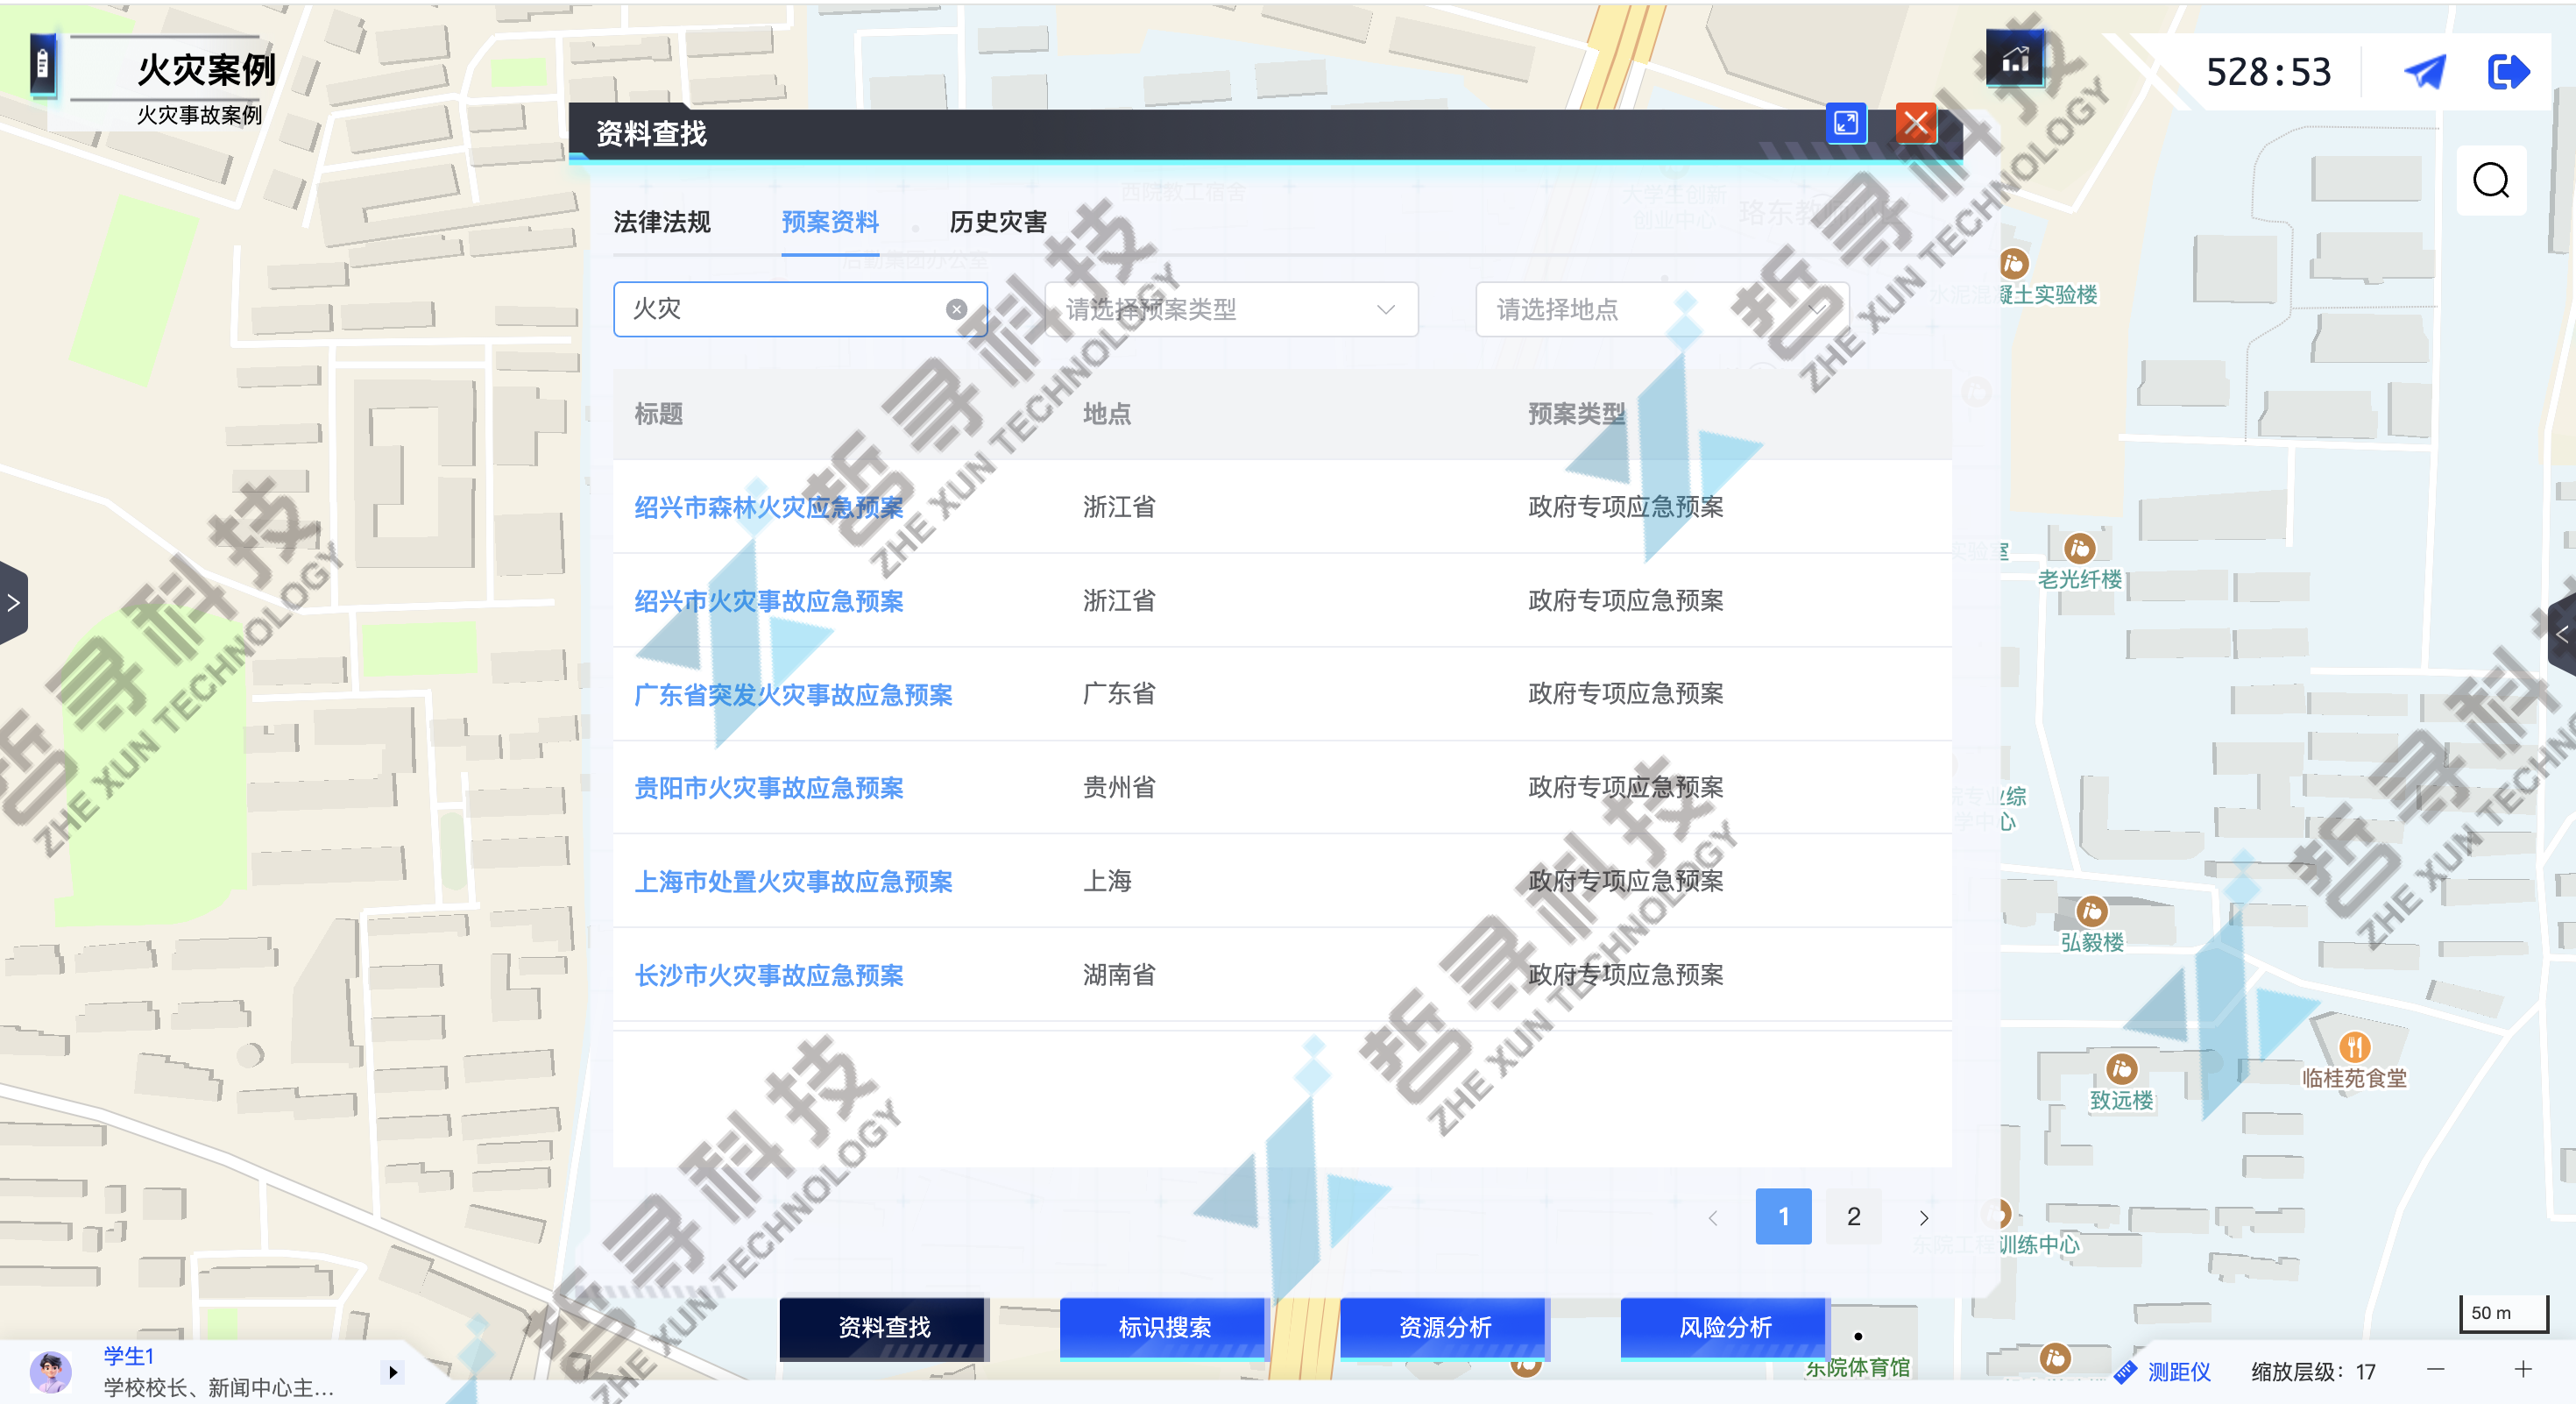Click 湖南省 location cell
The height and width of the screenshot is (1404, 2576).
[1119, 975]
